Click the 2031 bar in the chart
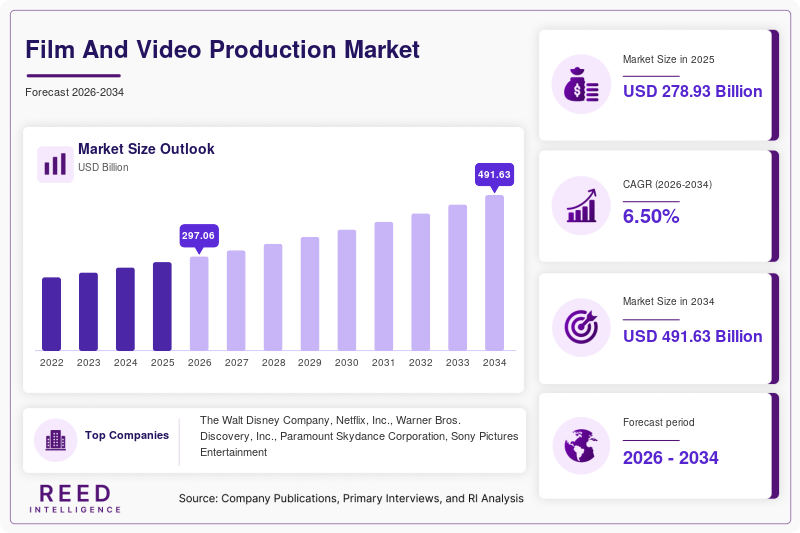Image resolution: width=800 pixels, height=533 pixels. click(x=384, y=286)
